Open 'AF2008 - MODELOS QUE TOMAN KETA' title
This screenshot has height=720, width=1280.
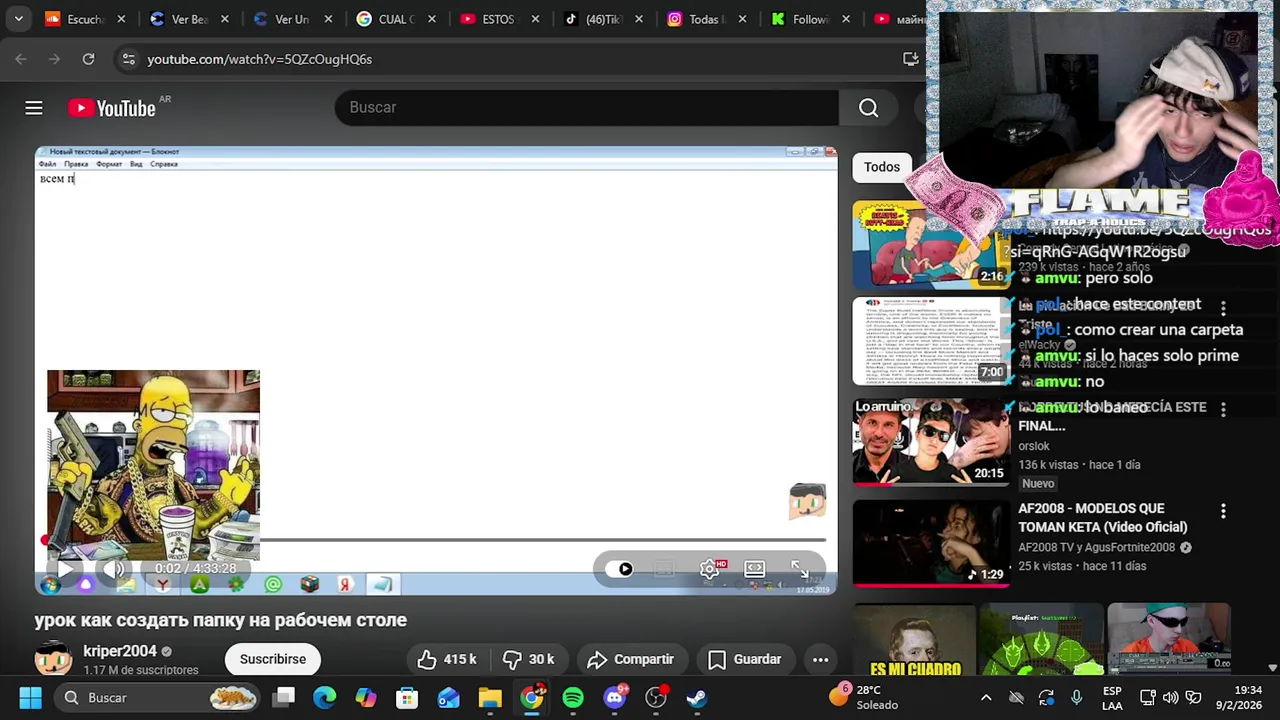tap(1103, 518)
